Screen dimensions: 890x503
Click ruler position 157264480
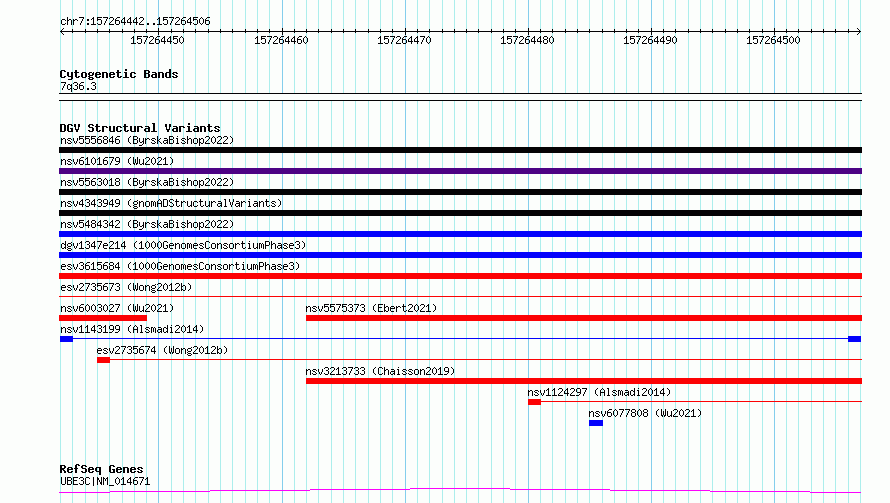(527, 40)
